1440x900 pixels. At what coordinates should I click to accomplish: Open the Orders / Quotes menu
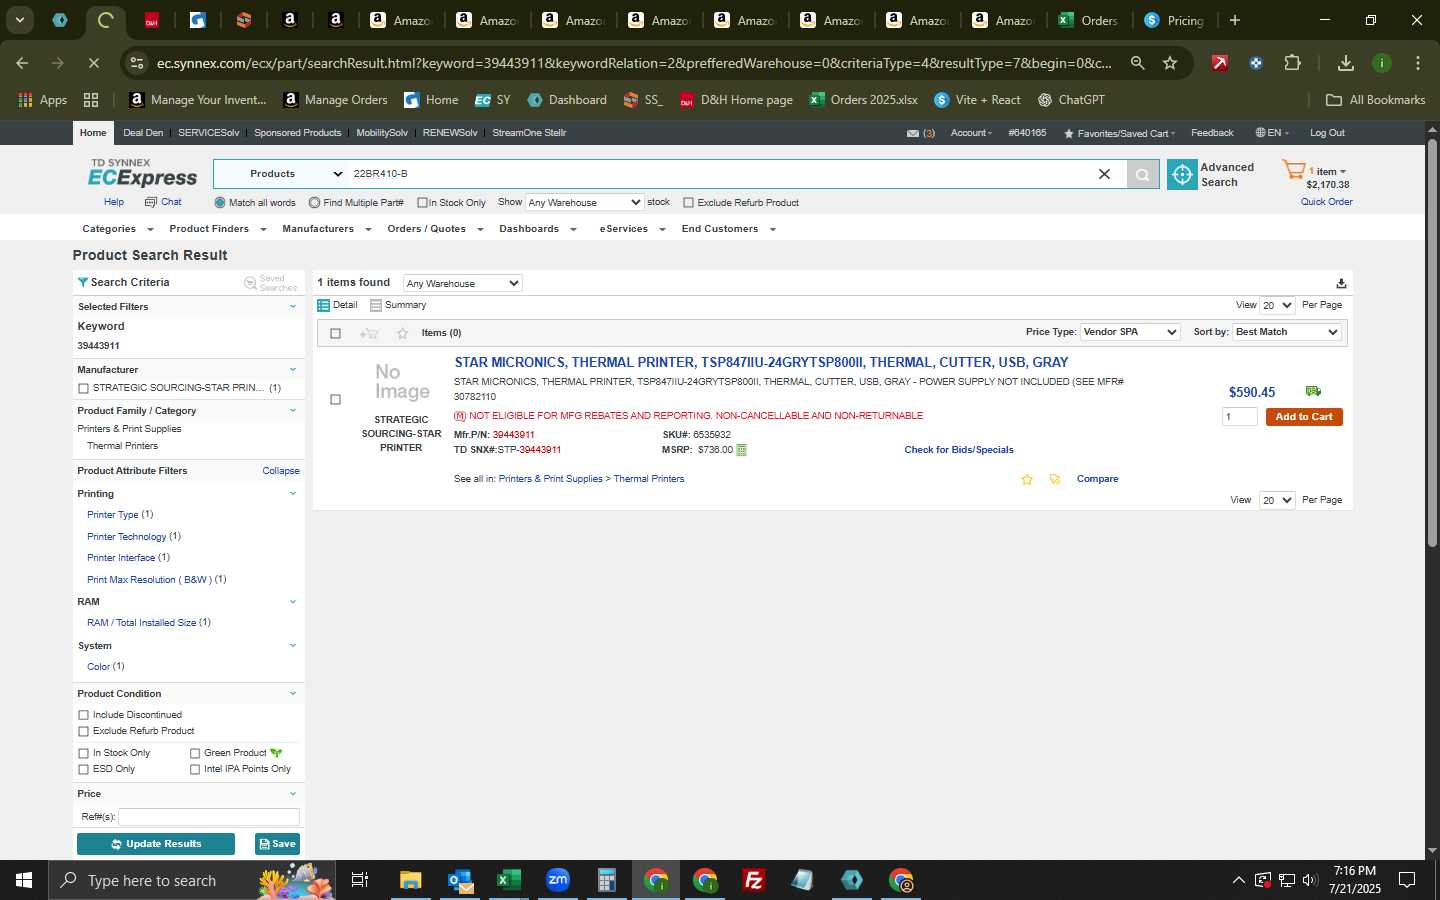[x=435, y=229]
